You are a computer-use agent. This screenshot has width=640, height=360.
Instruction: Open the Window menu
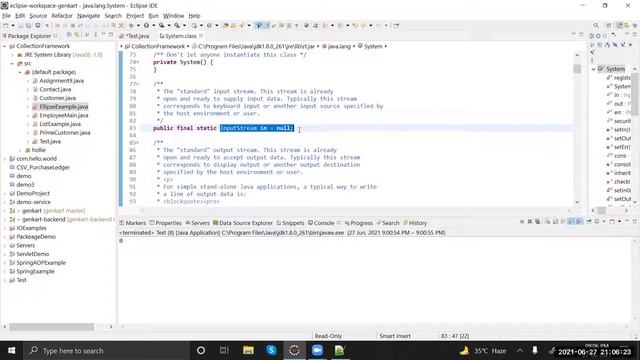pyautogui.click(x=173, y=16)
